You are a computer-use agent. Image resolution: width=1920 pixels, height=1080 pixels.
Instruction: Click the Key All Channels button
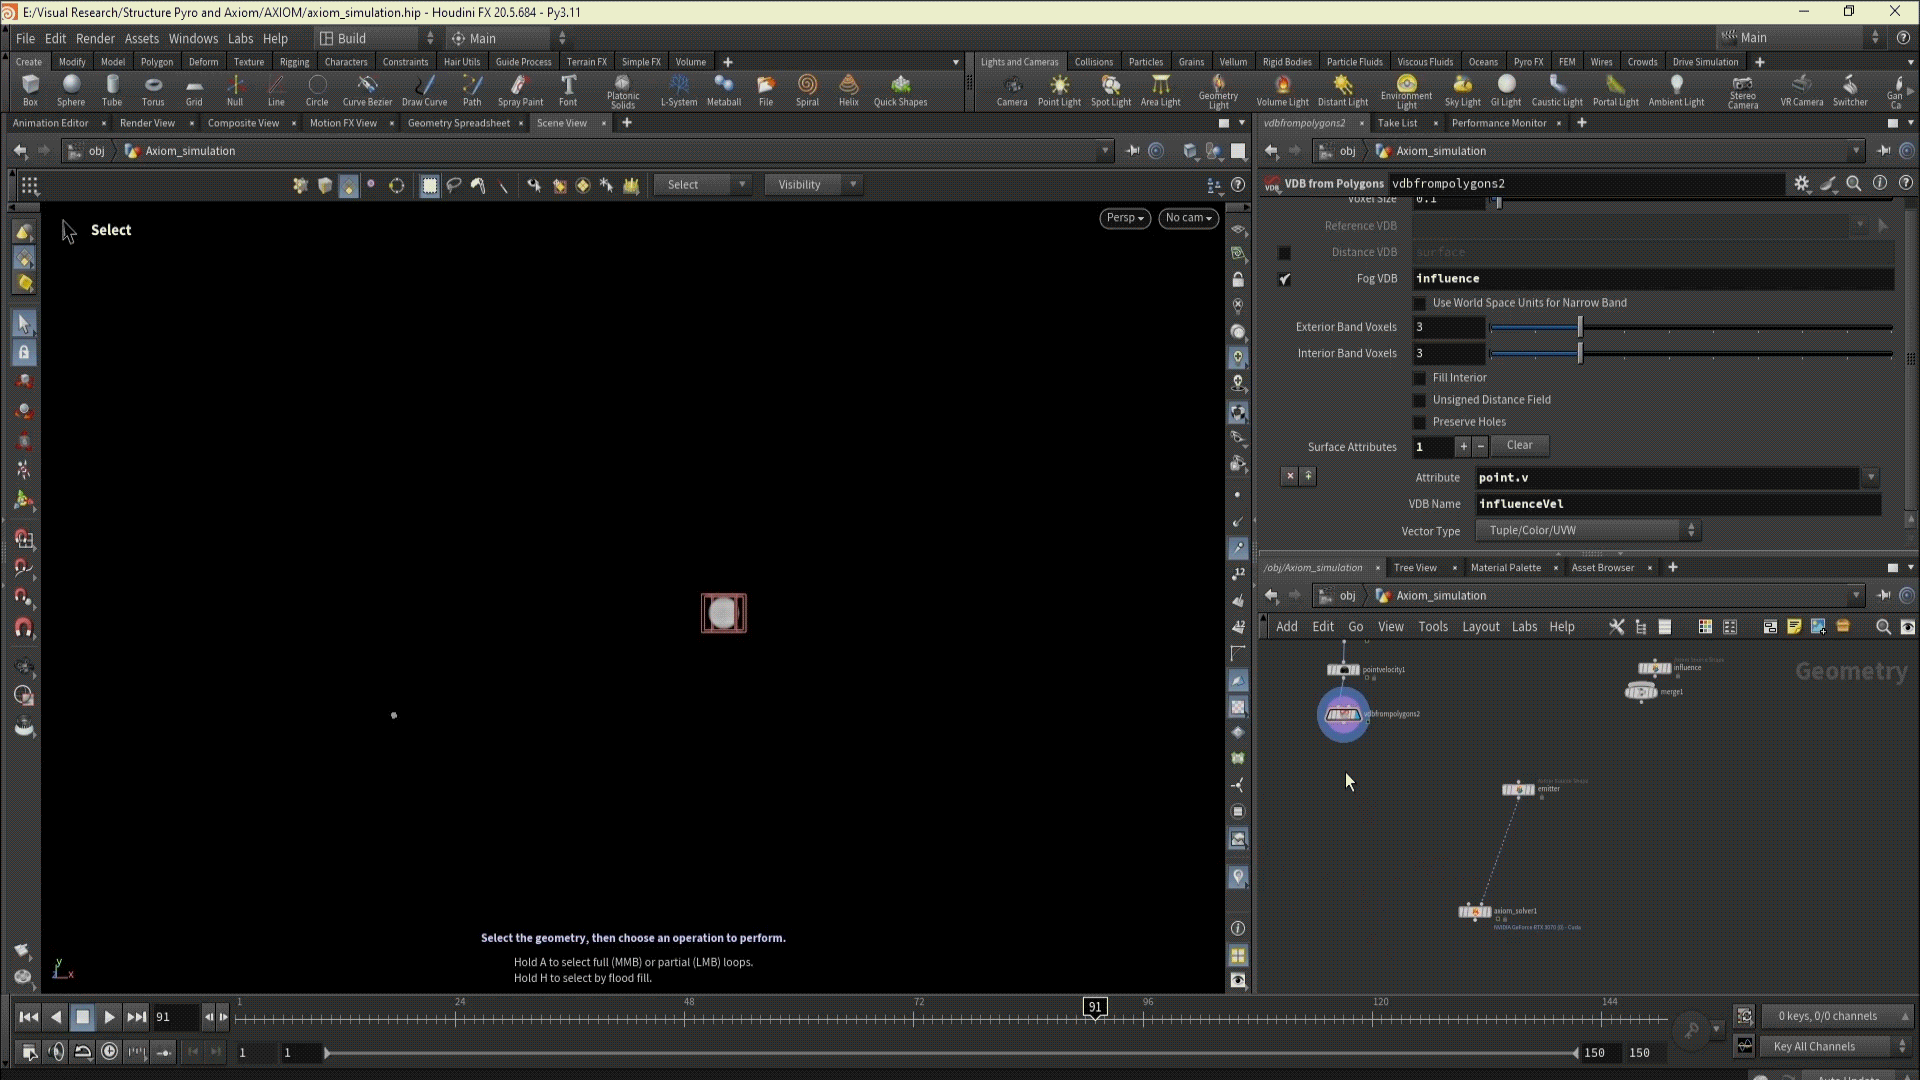(1814, 1047)
